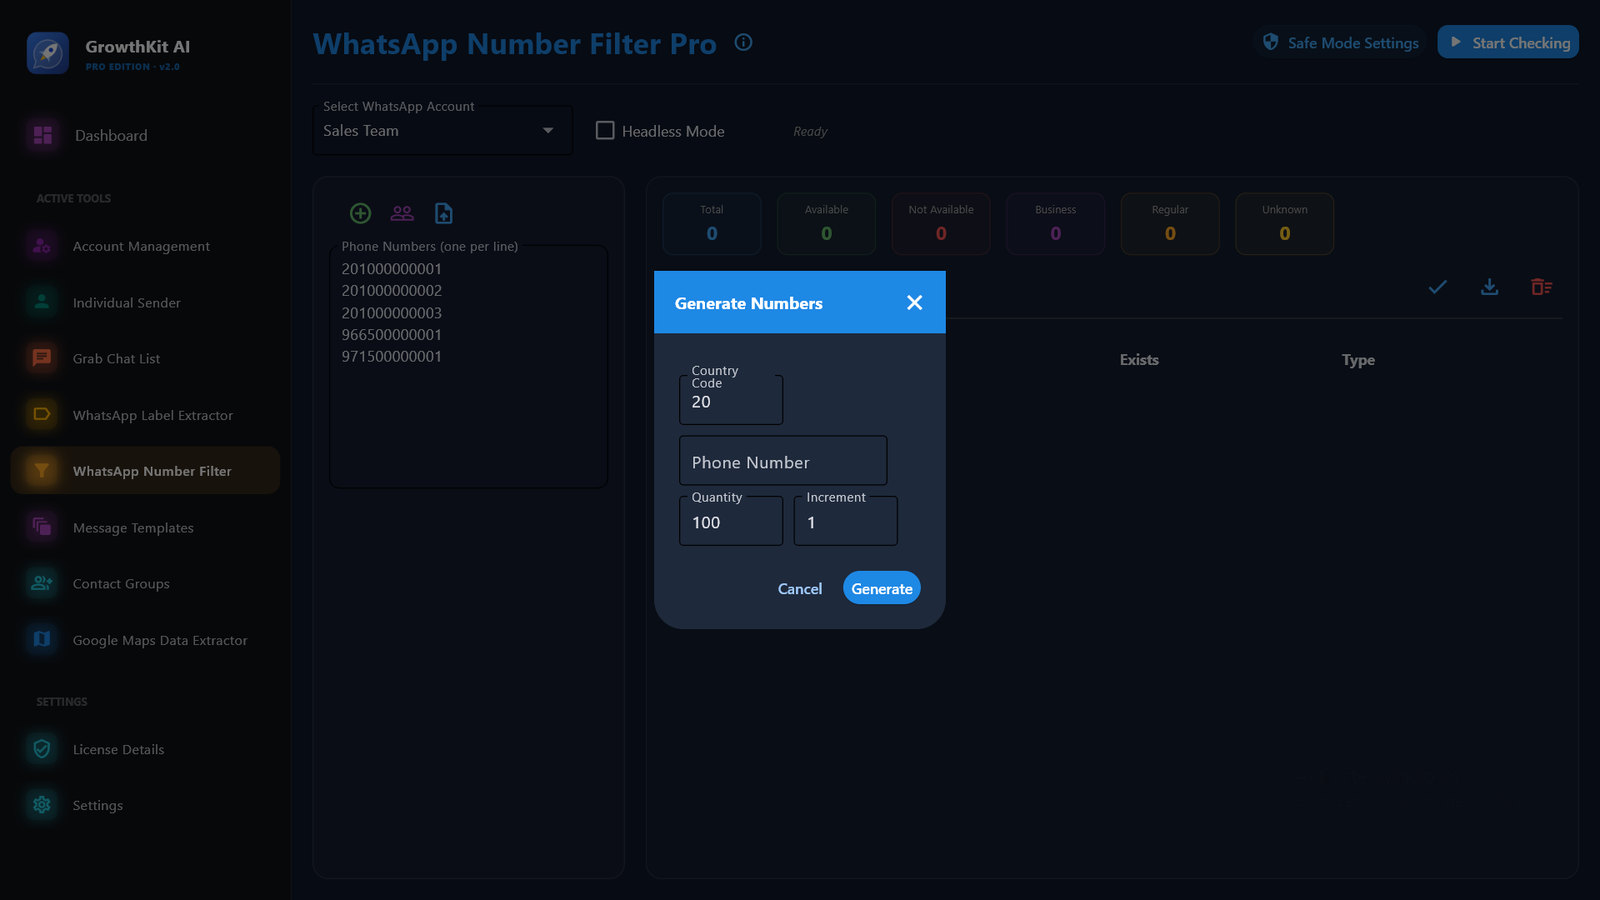Open Contact Groups in sidebar
Screen dimensions: 1600x900
(x=146, y=583)
